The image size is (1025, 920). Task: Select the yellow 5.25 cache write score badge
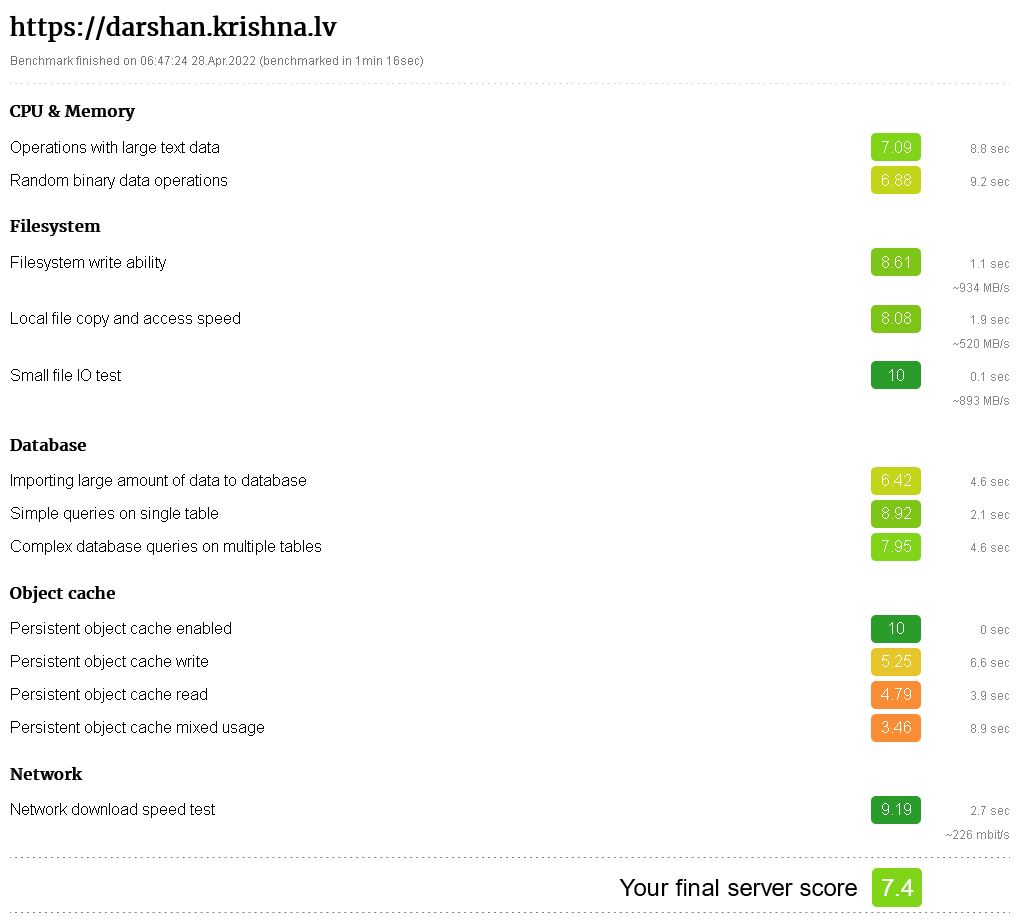tap(896, 662)
